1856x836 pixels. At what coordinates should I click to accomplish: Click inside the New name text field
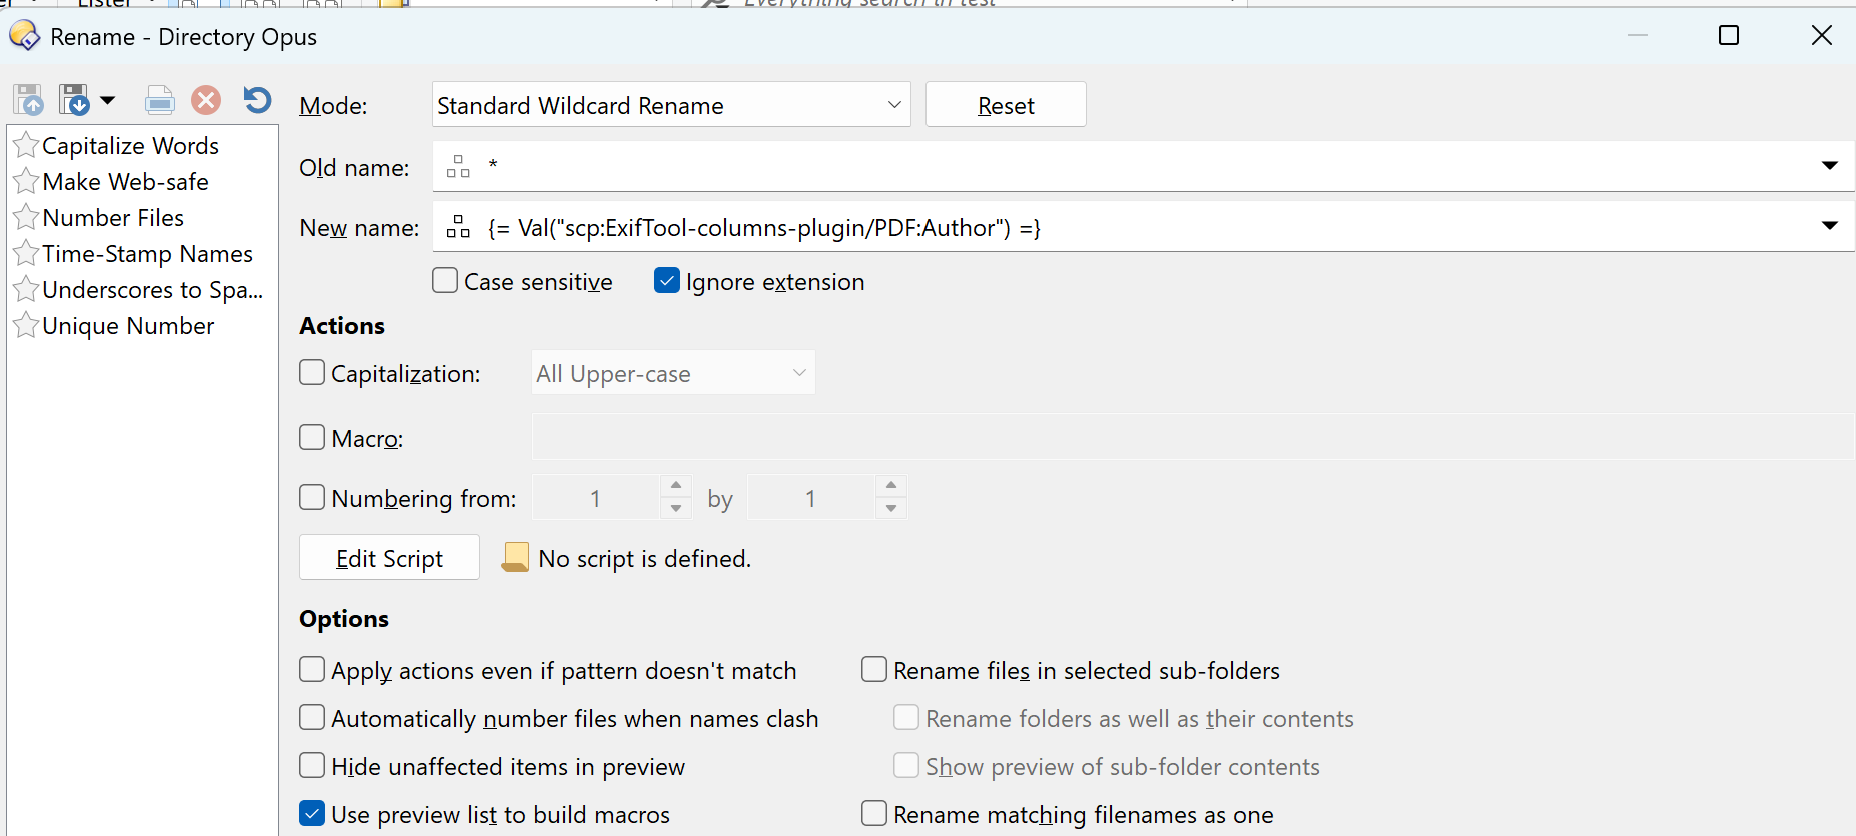[1100, 228]
